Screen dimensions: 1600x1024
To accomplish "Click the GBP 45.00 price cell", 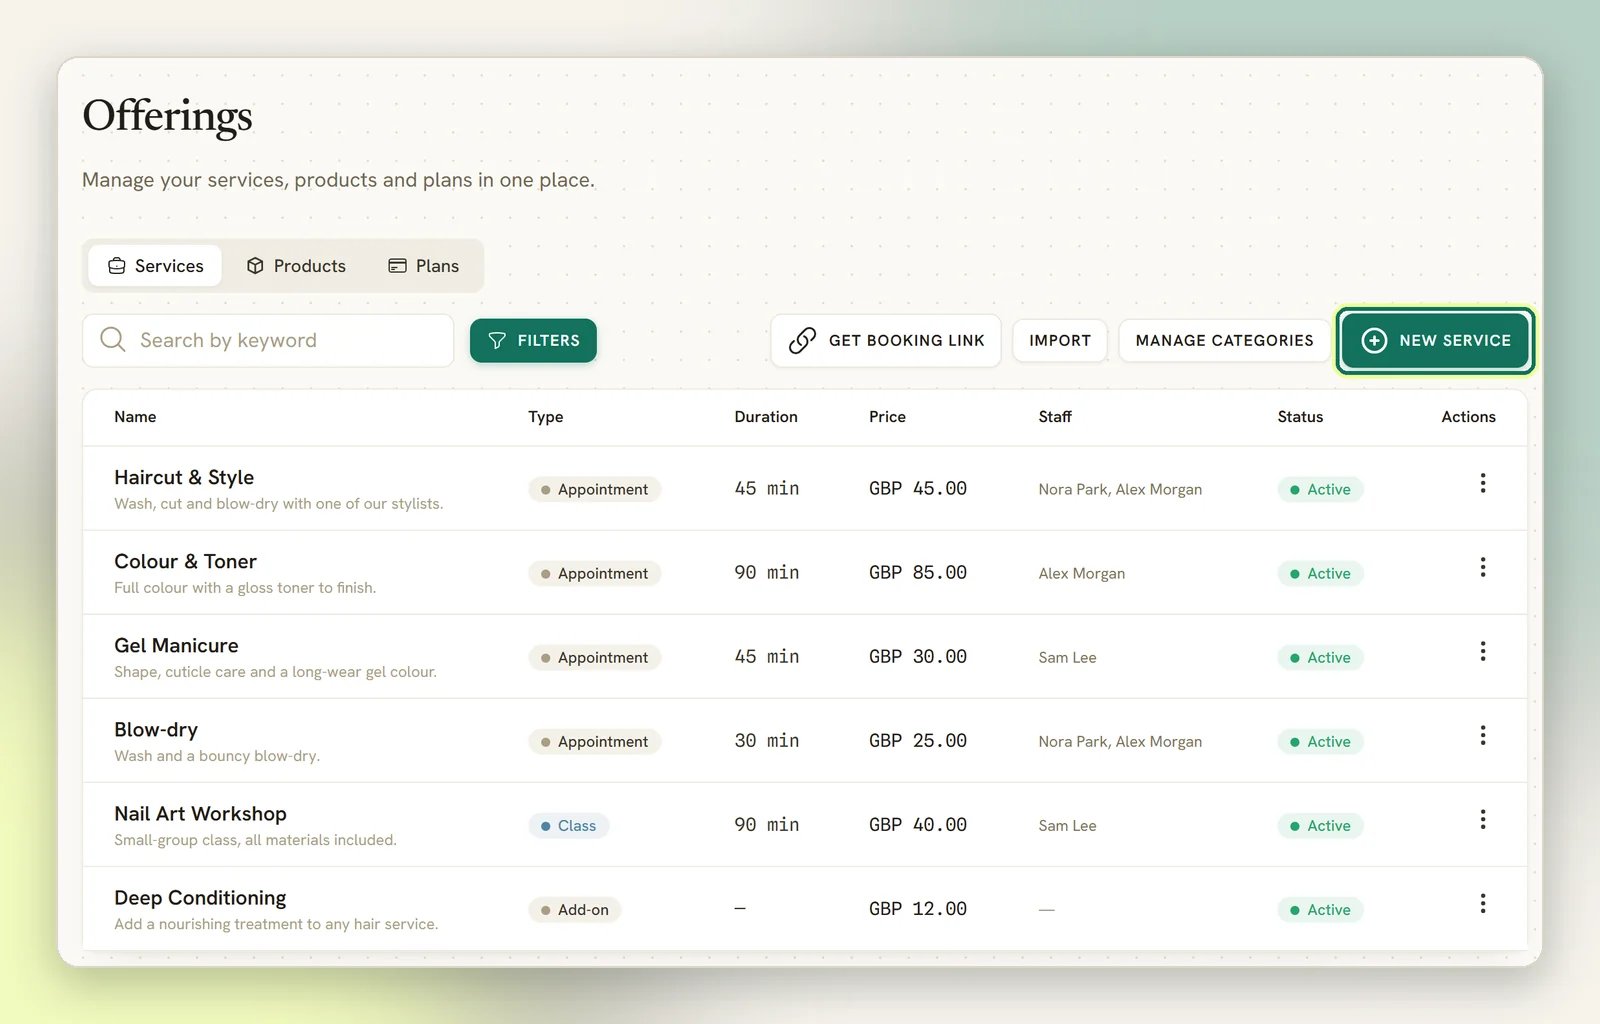I will point(918,489).
